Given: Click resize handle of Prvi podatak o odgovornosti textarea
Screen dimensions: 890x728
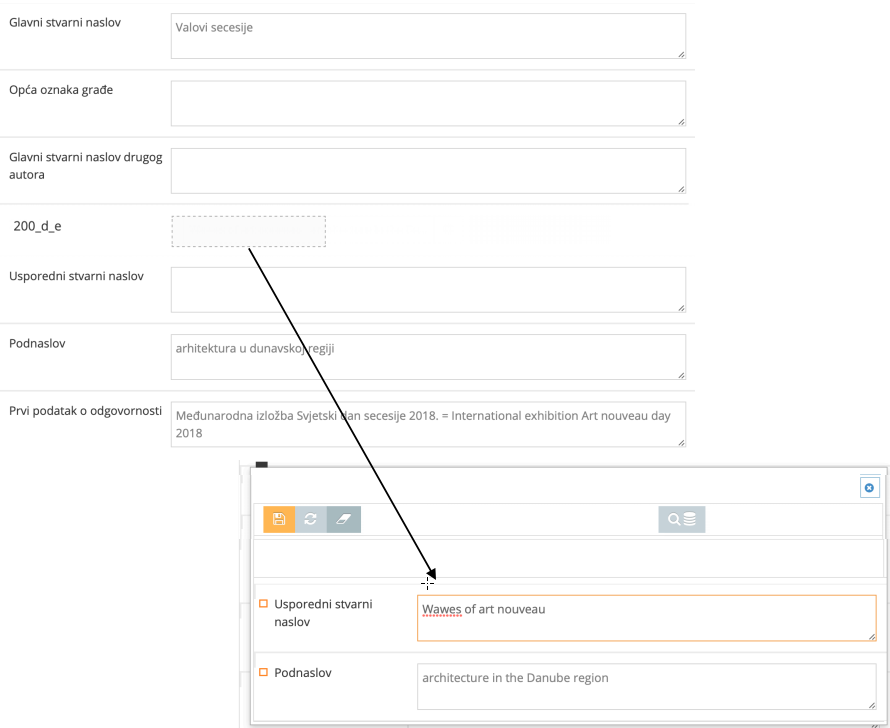Looking at the screenshot, I should pyautogui.click(x=681, y=442).
